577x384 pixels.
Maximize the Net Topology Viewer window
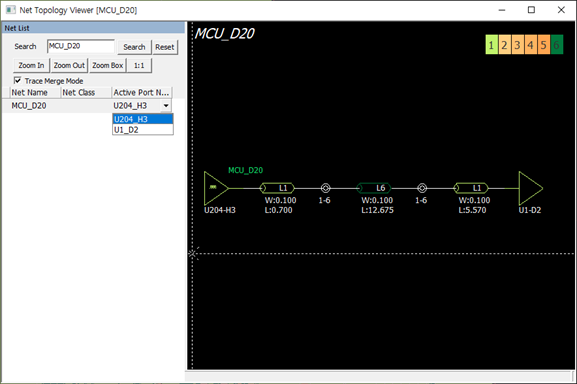pyautogui.click(x=531, y=10)
